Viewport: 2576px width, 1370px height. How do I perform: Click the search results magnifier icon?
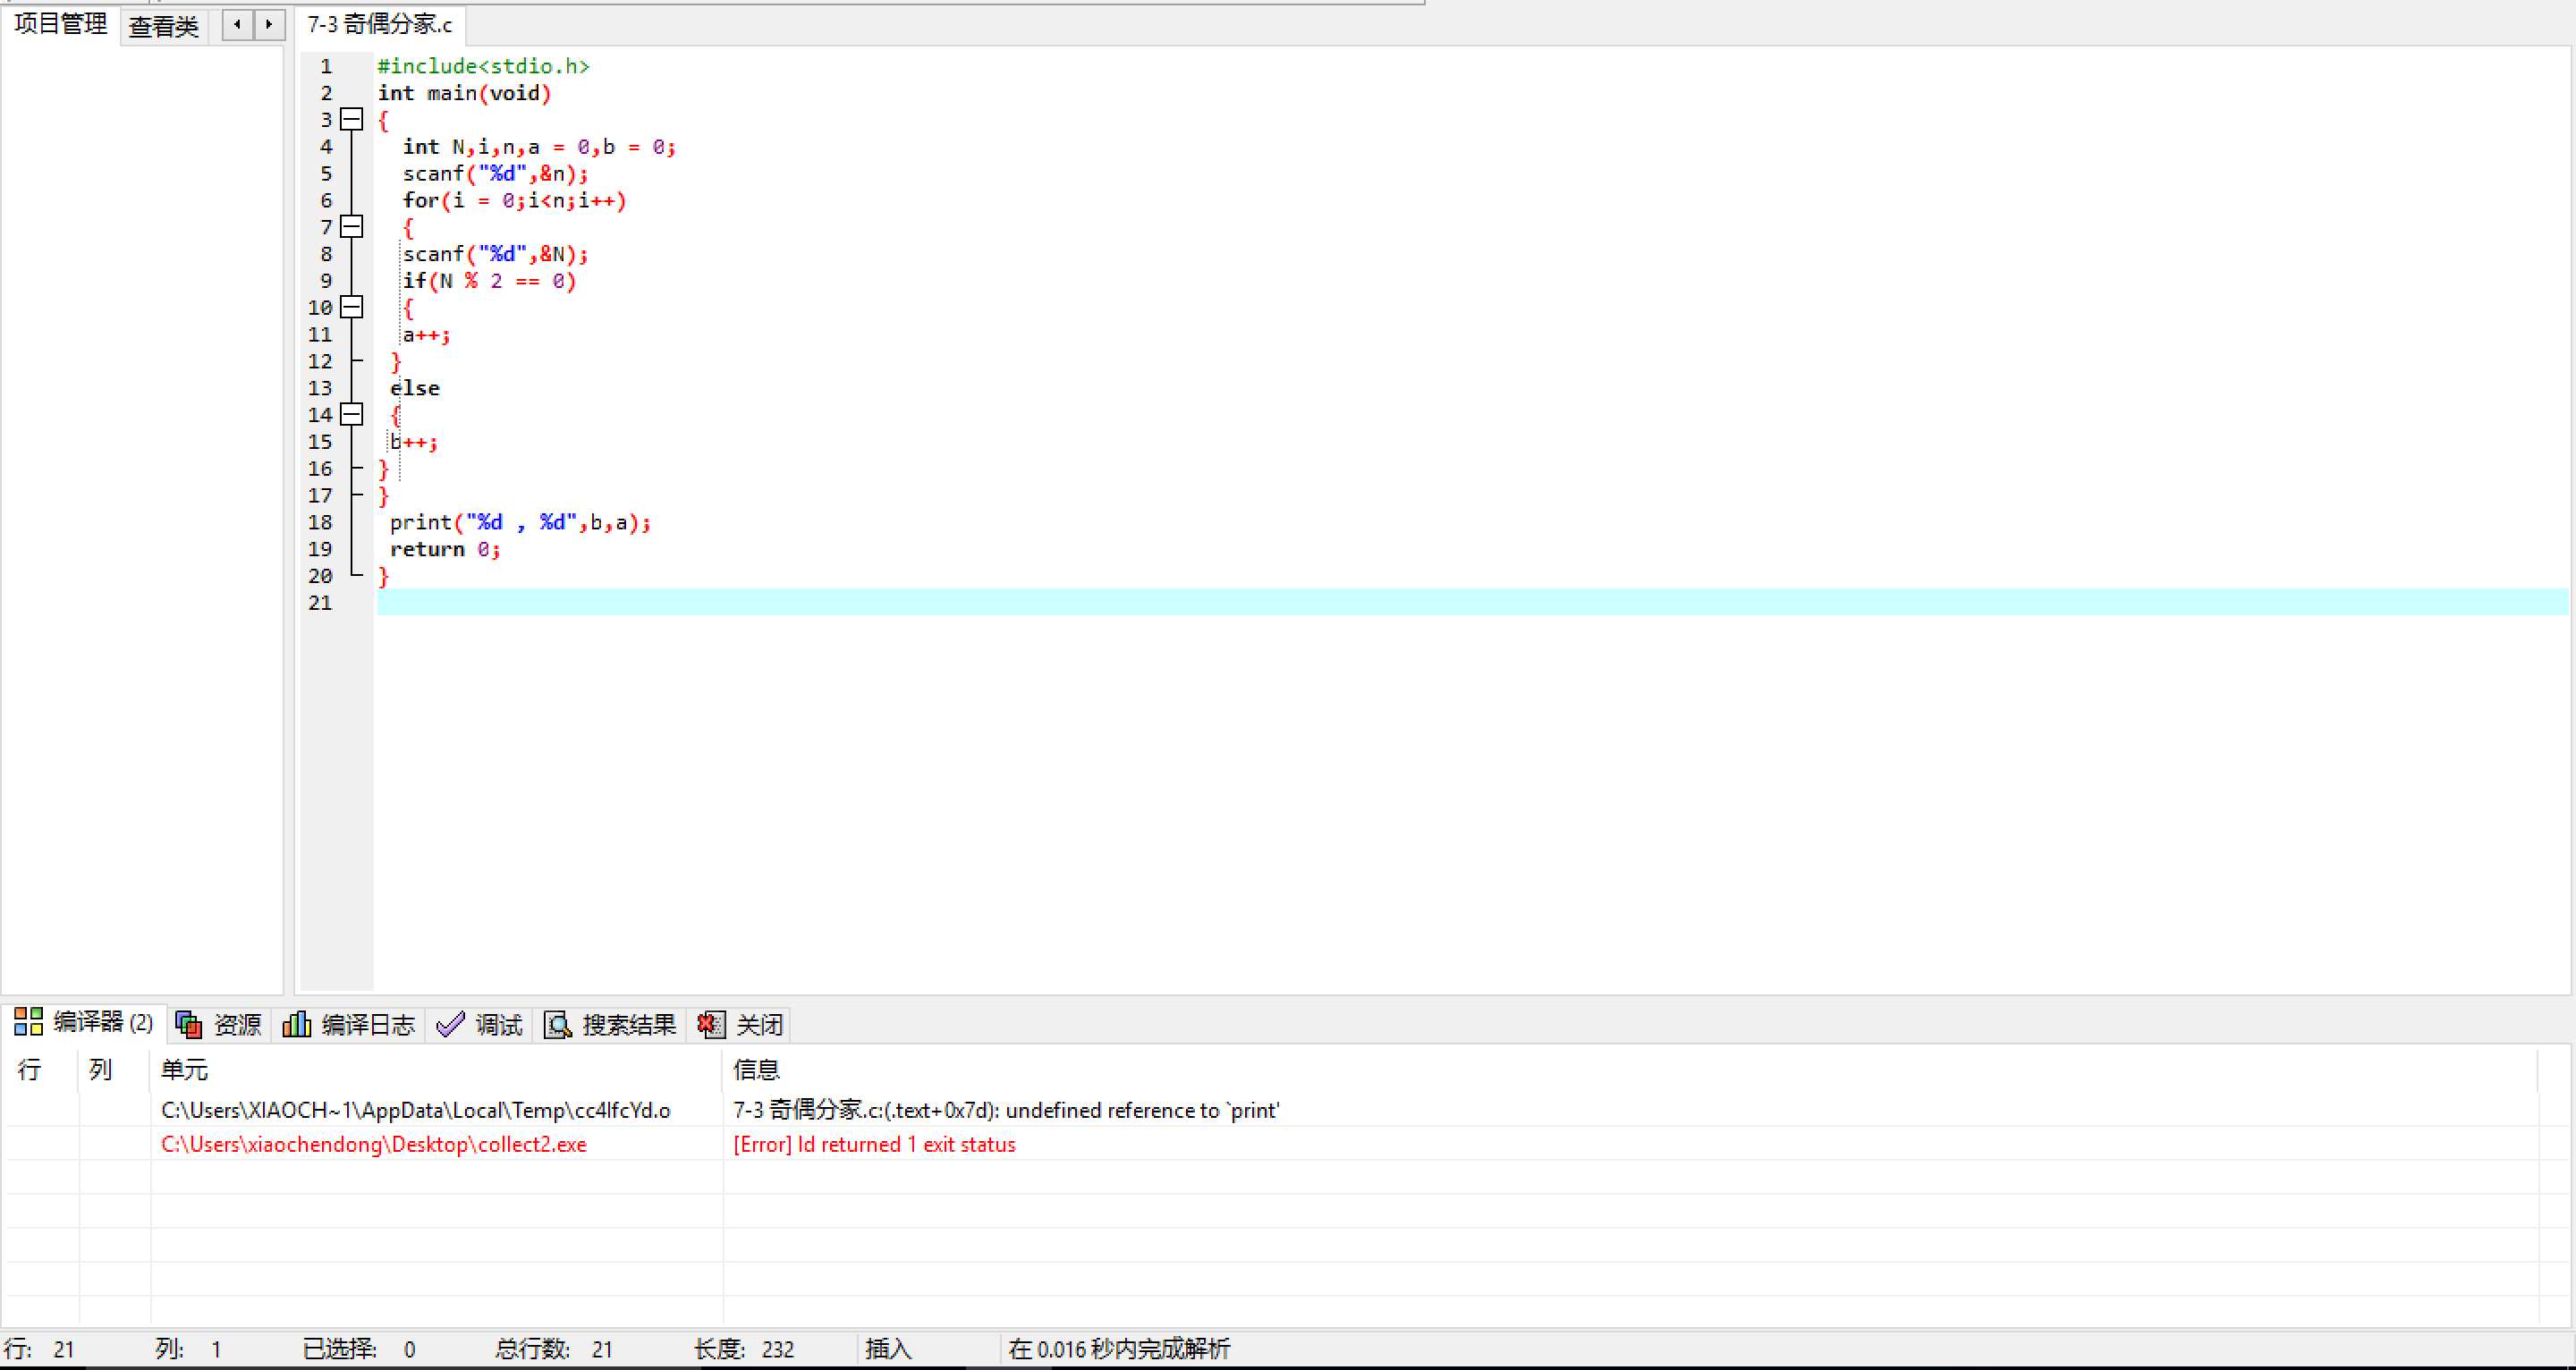tap(557, 1025)
